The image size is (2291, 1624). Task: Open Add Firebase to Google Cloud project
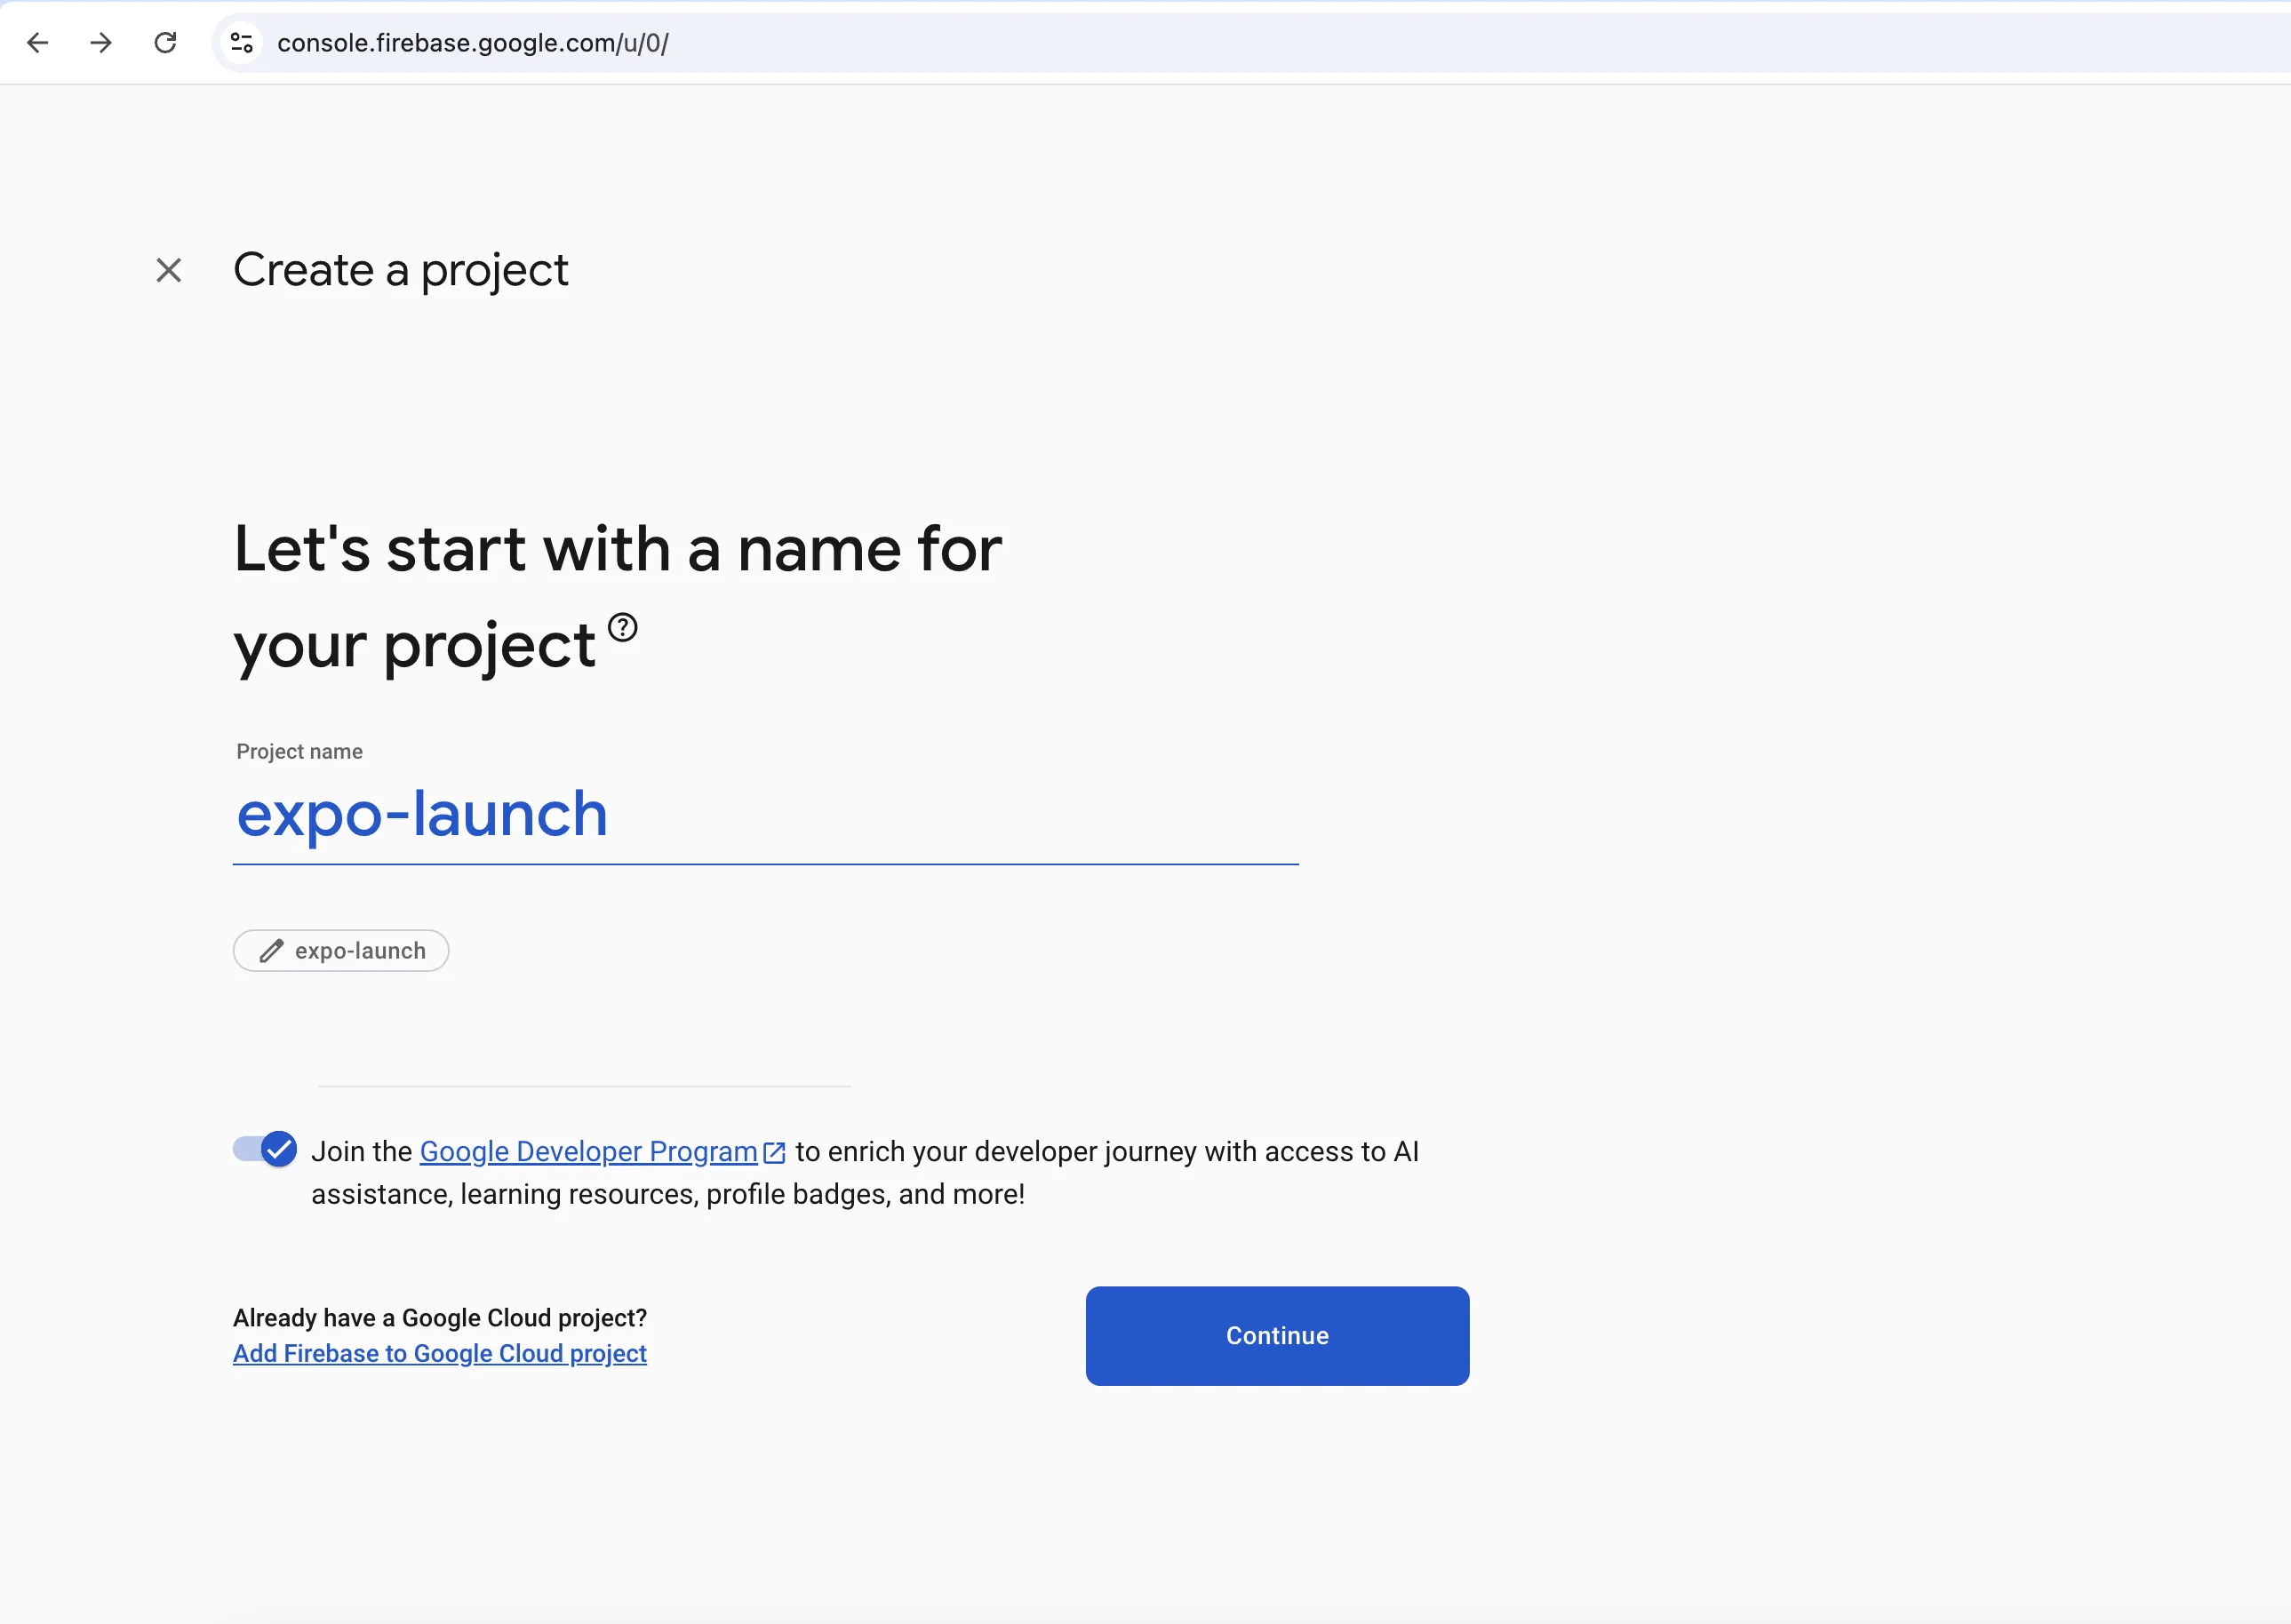(440, 1354)
